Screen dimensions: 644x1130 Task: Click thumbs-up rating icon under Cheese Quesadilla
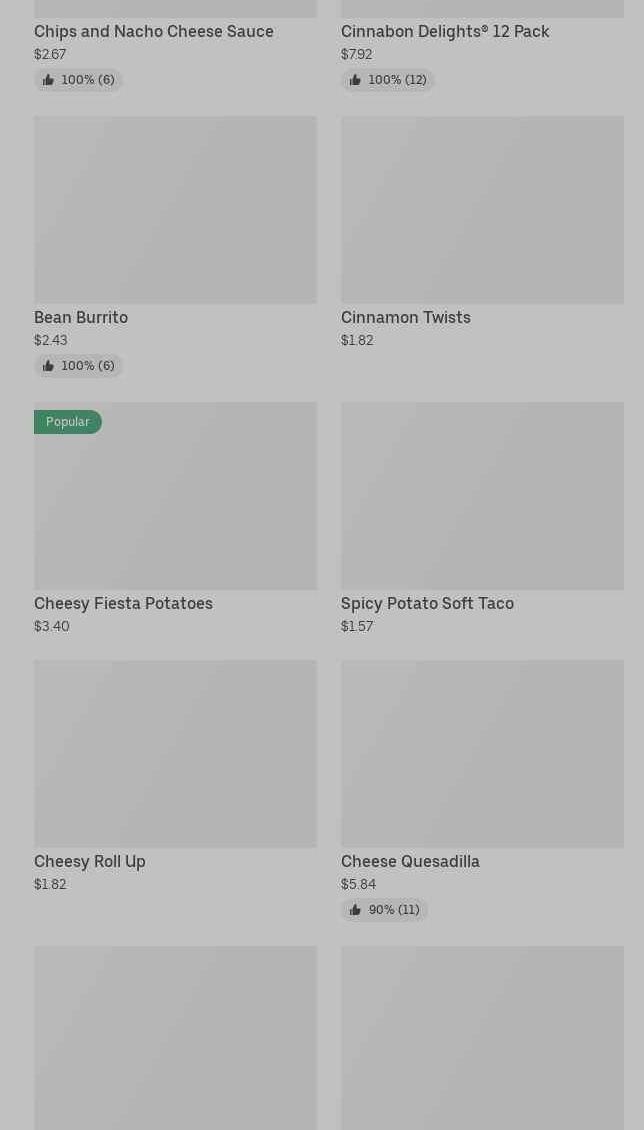pos(355,910)
